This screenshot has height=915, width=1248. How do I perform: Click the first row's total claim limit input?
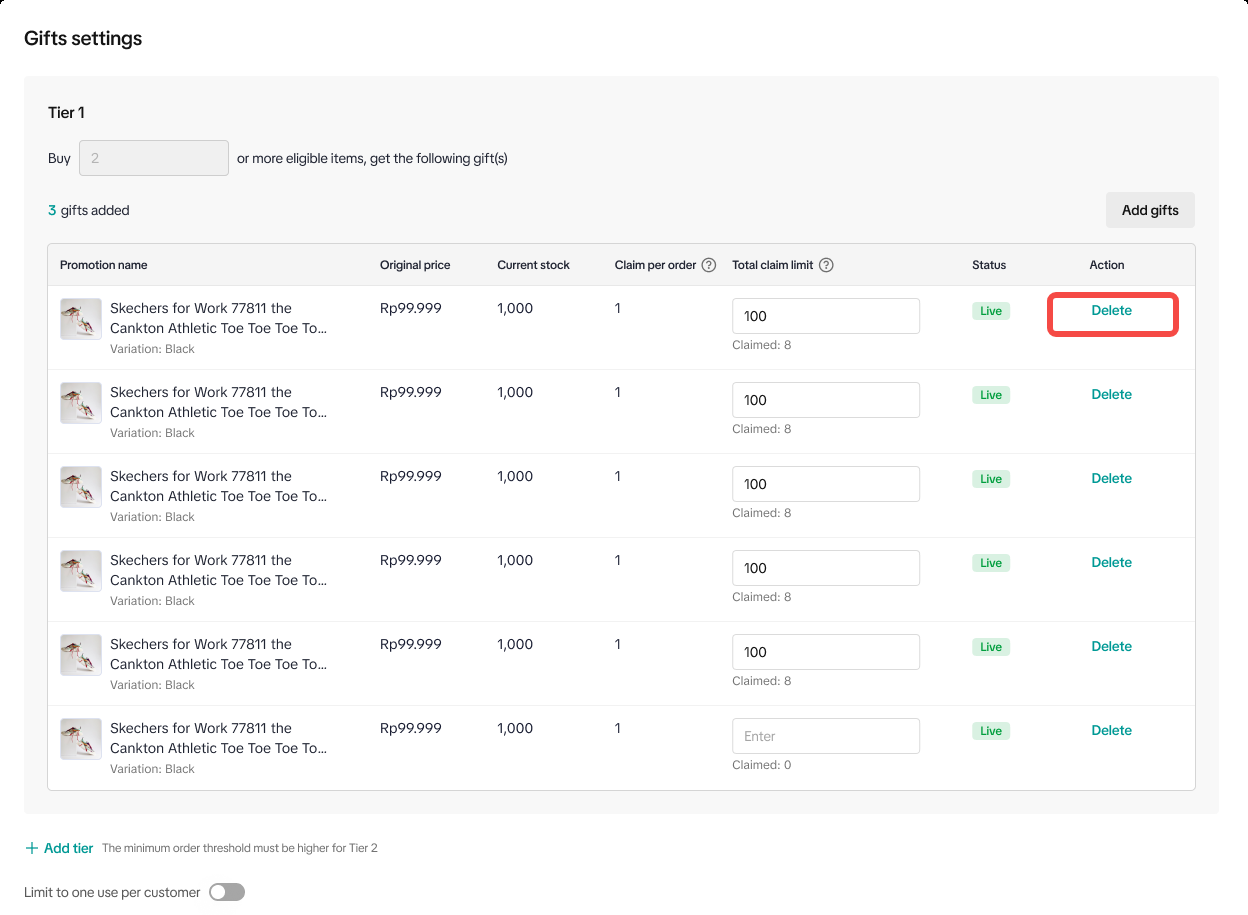(x=825, y=316)
